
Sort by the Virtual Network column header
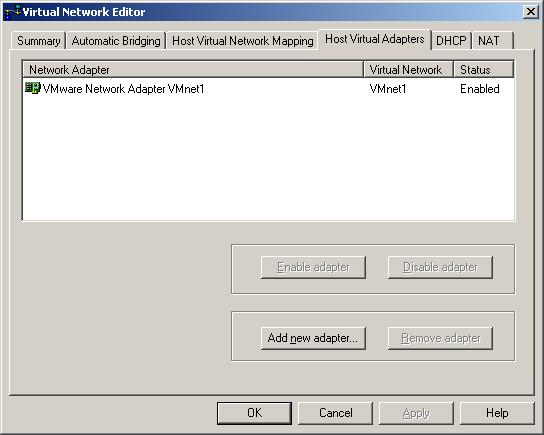[408, 69]
